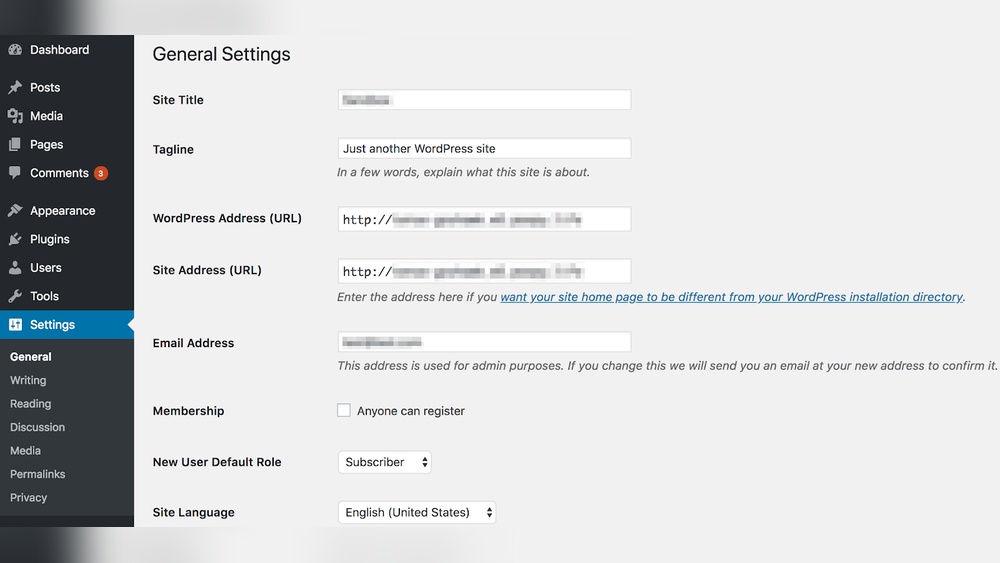Open the Privacy settings submenu

coord(29,497)
